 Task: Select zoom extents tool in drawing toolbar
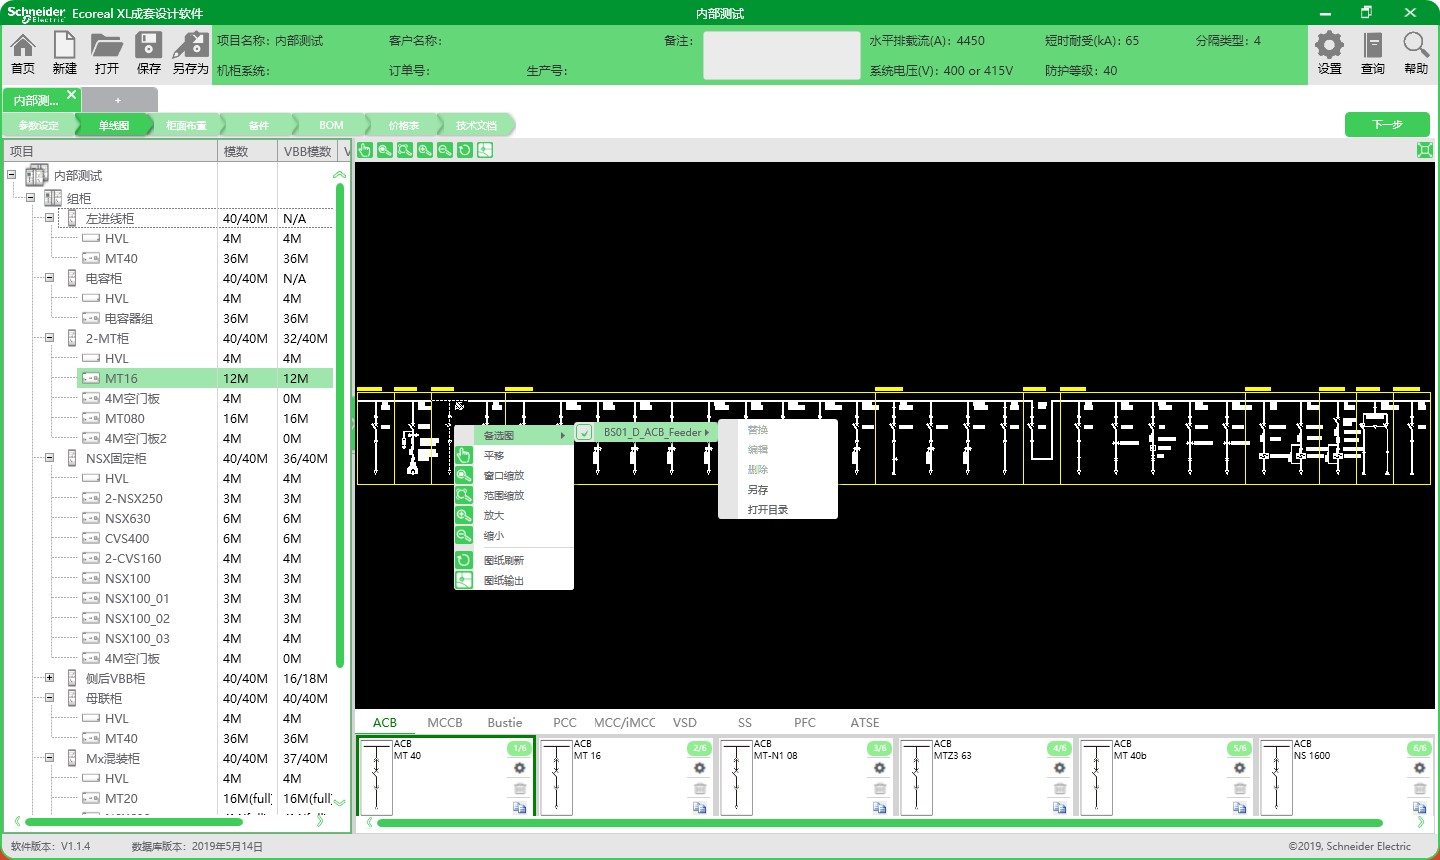tap(405, 150)
